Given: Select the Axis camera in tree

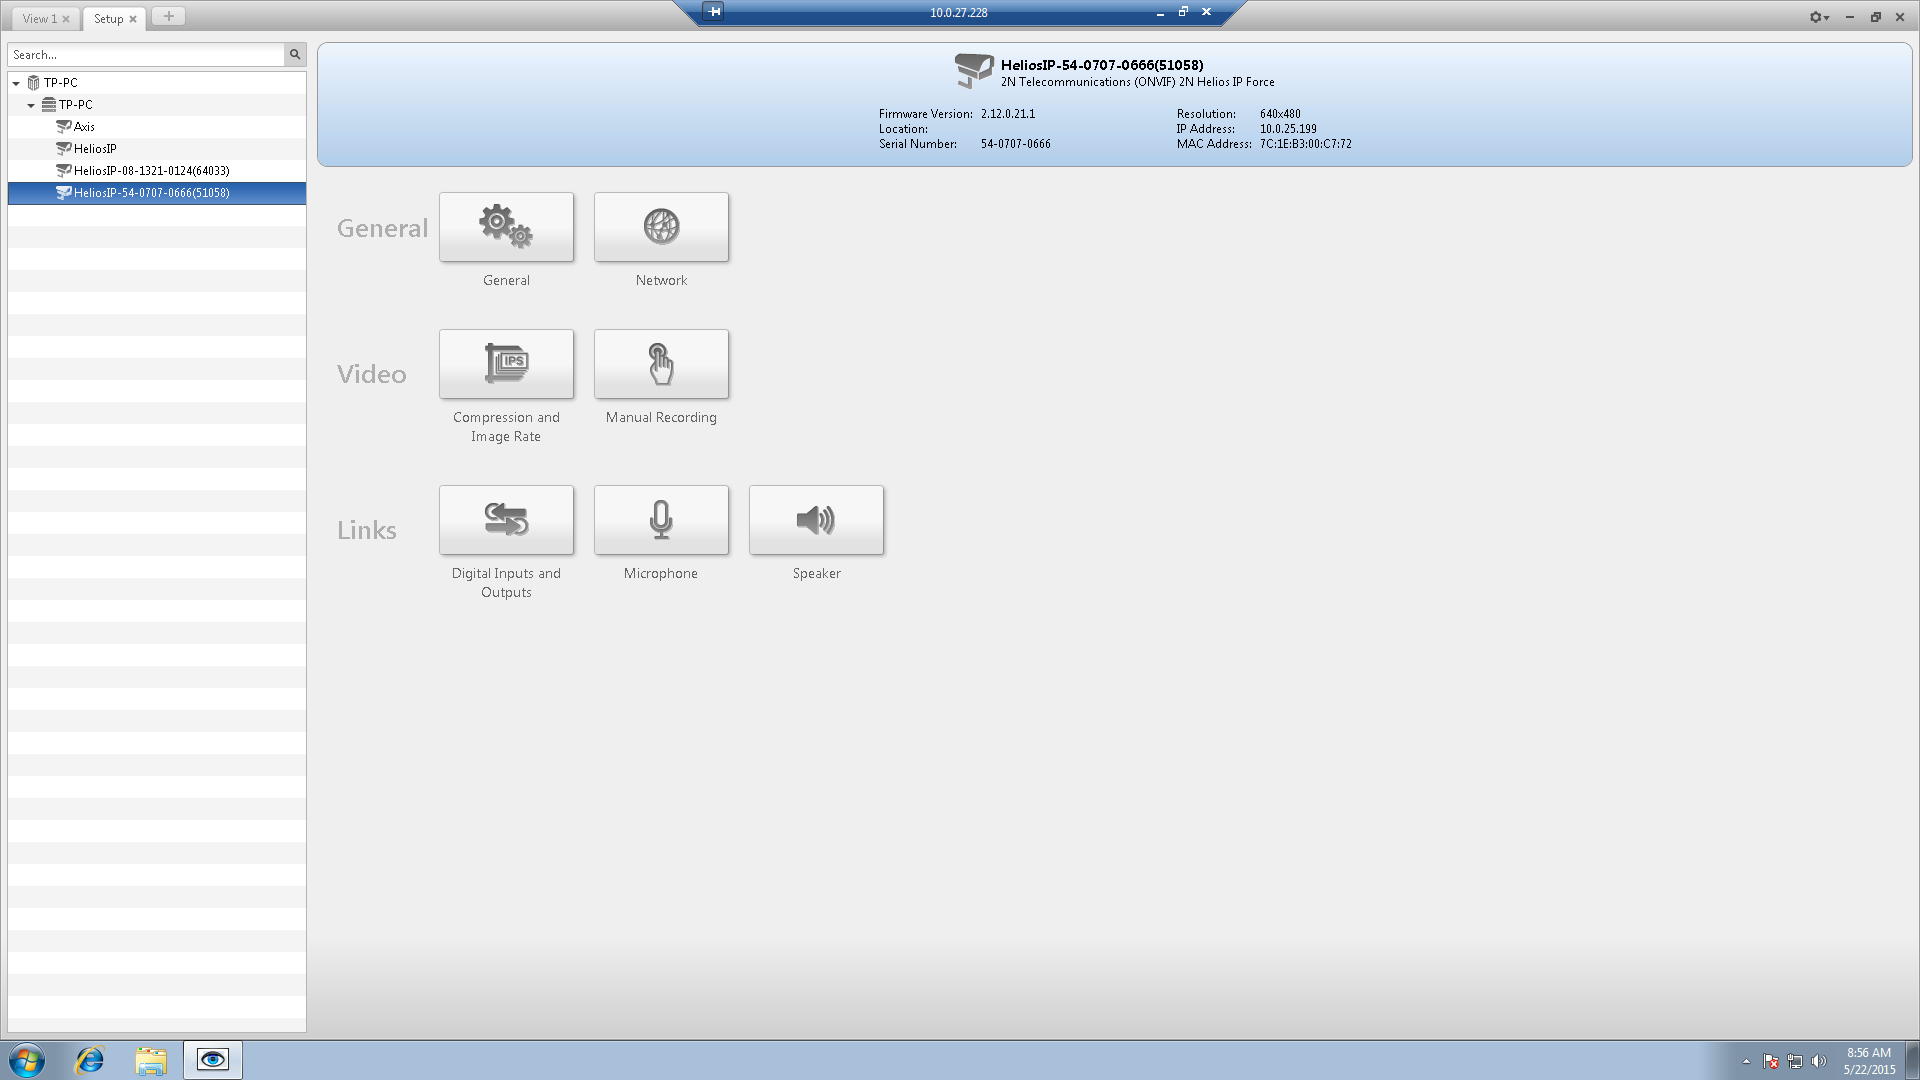Looking at the screenshot, I should 84,127.
